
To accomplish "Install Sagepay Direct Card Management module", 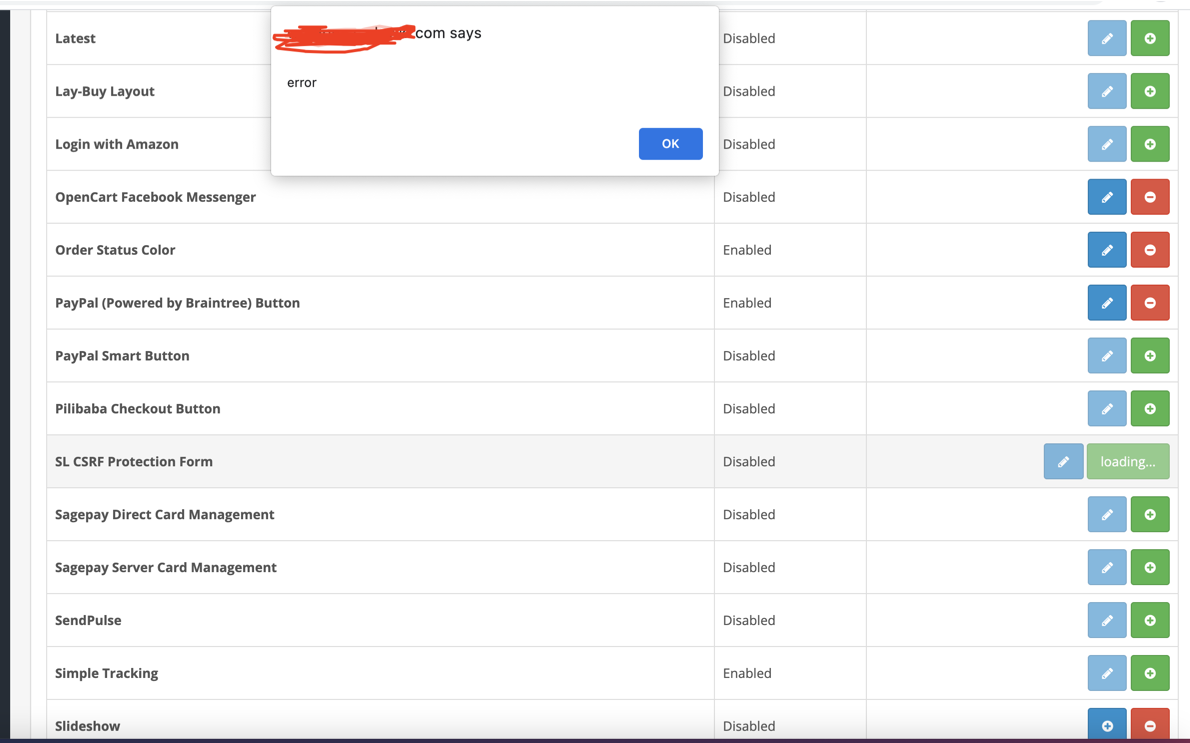I will [1150, 515].
